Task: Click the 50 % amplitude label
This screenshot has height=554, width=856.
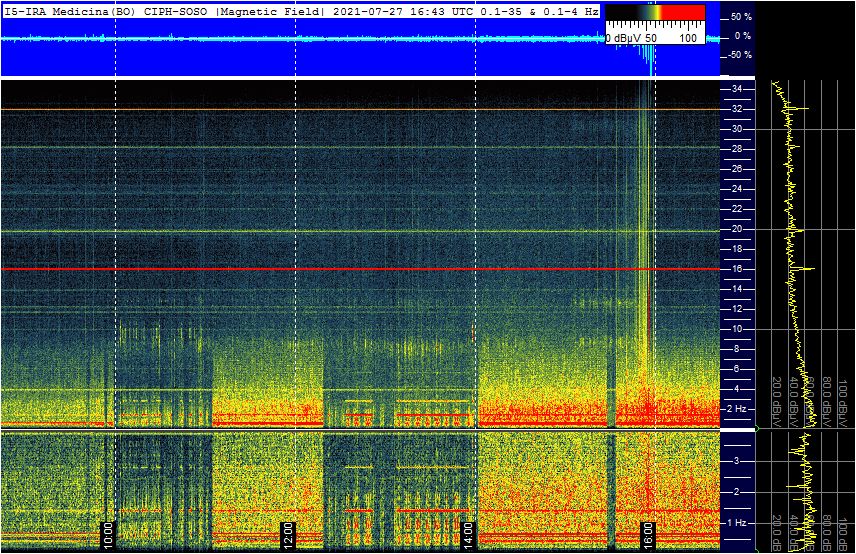Action: pos(741,17)
